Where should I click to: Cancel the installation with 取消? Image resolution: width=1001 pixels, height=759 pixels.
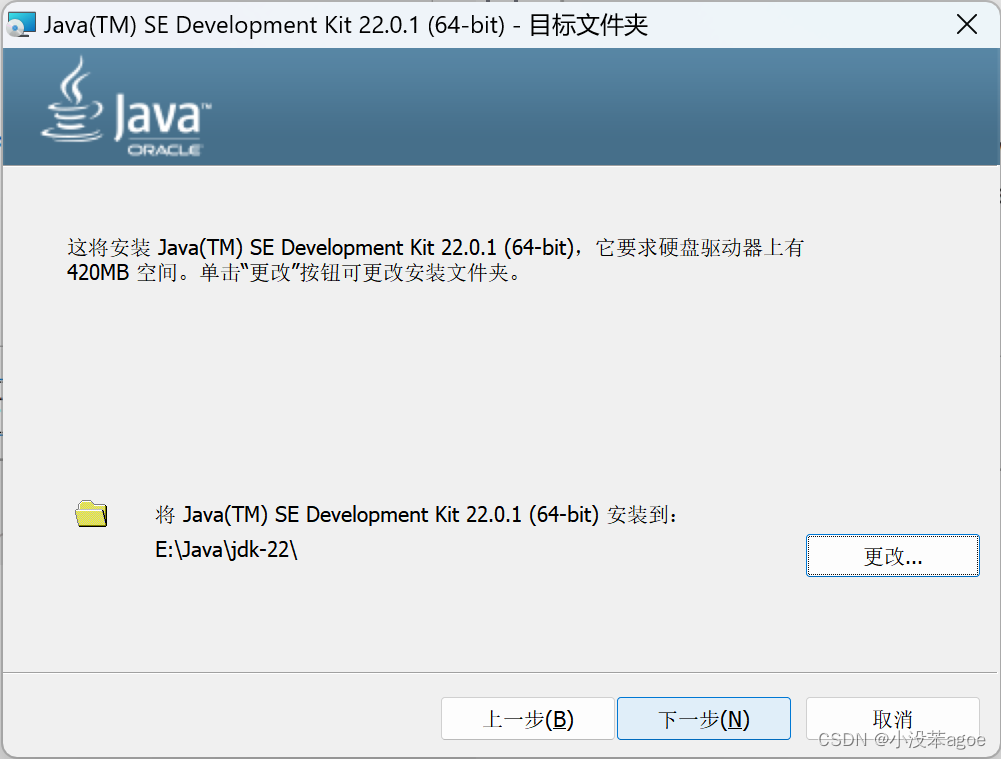(892, 719)
